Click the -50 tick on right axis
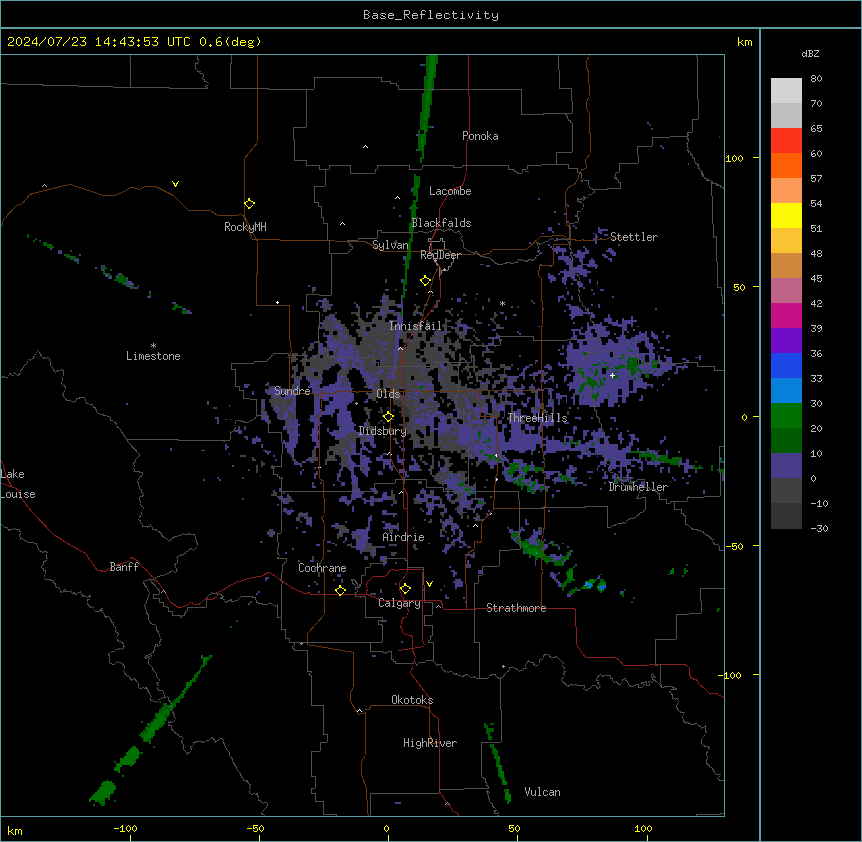The width and height of the screenshot is (862, 842). click(x=734, y=546)
